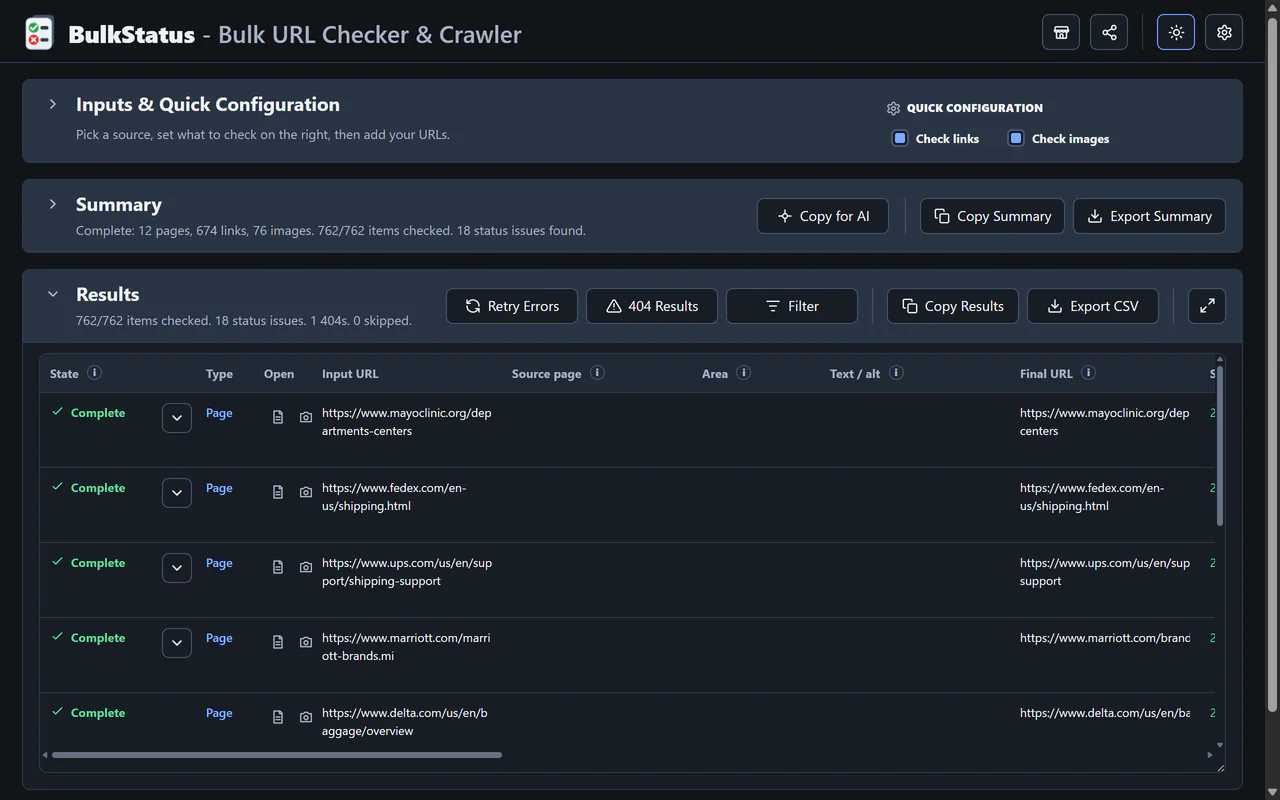Open delta.com row screenshot camera icon
This screenshot has height=800, width=1280.
[306, 717]
